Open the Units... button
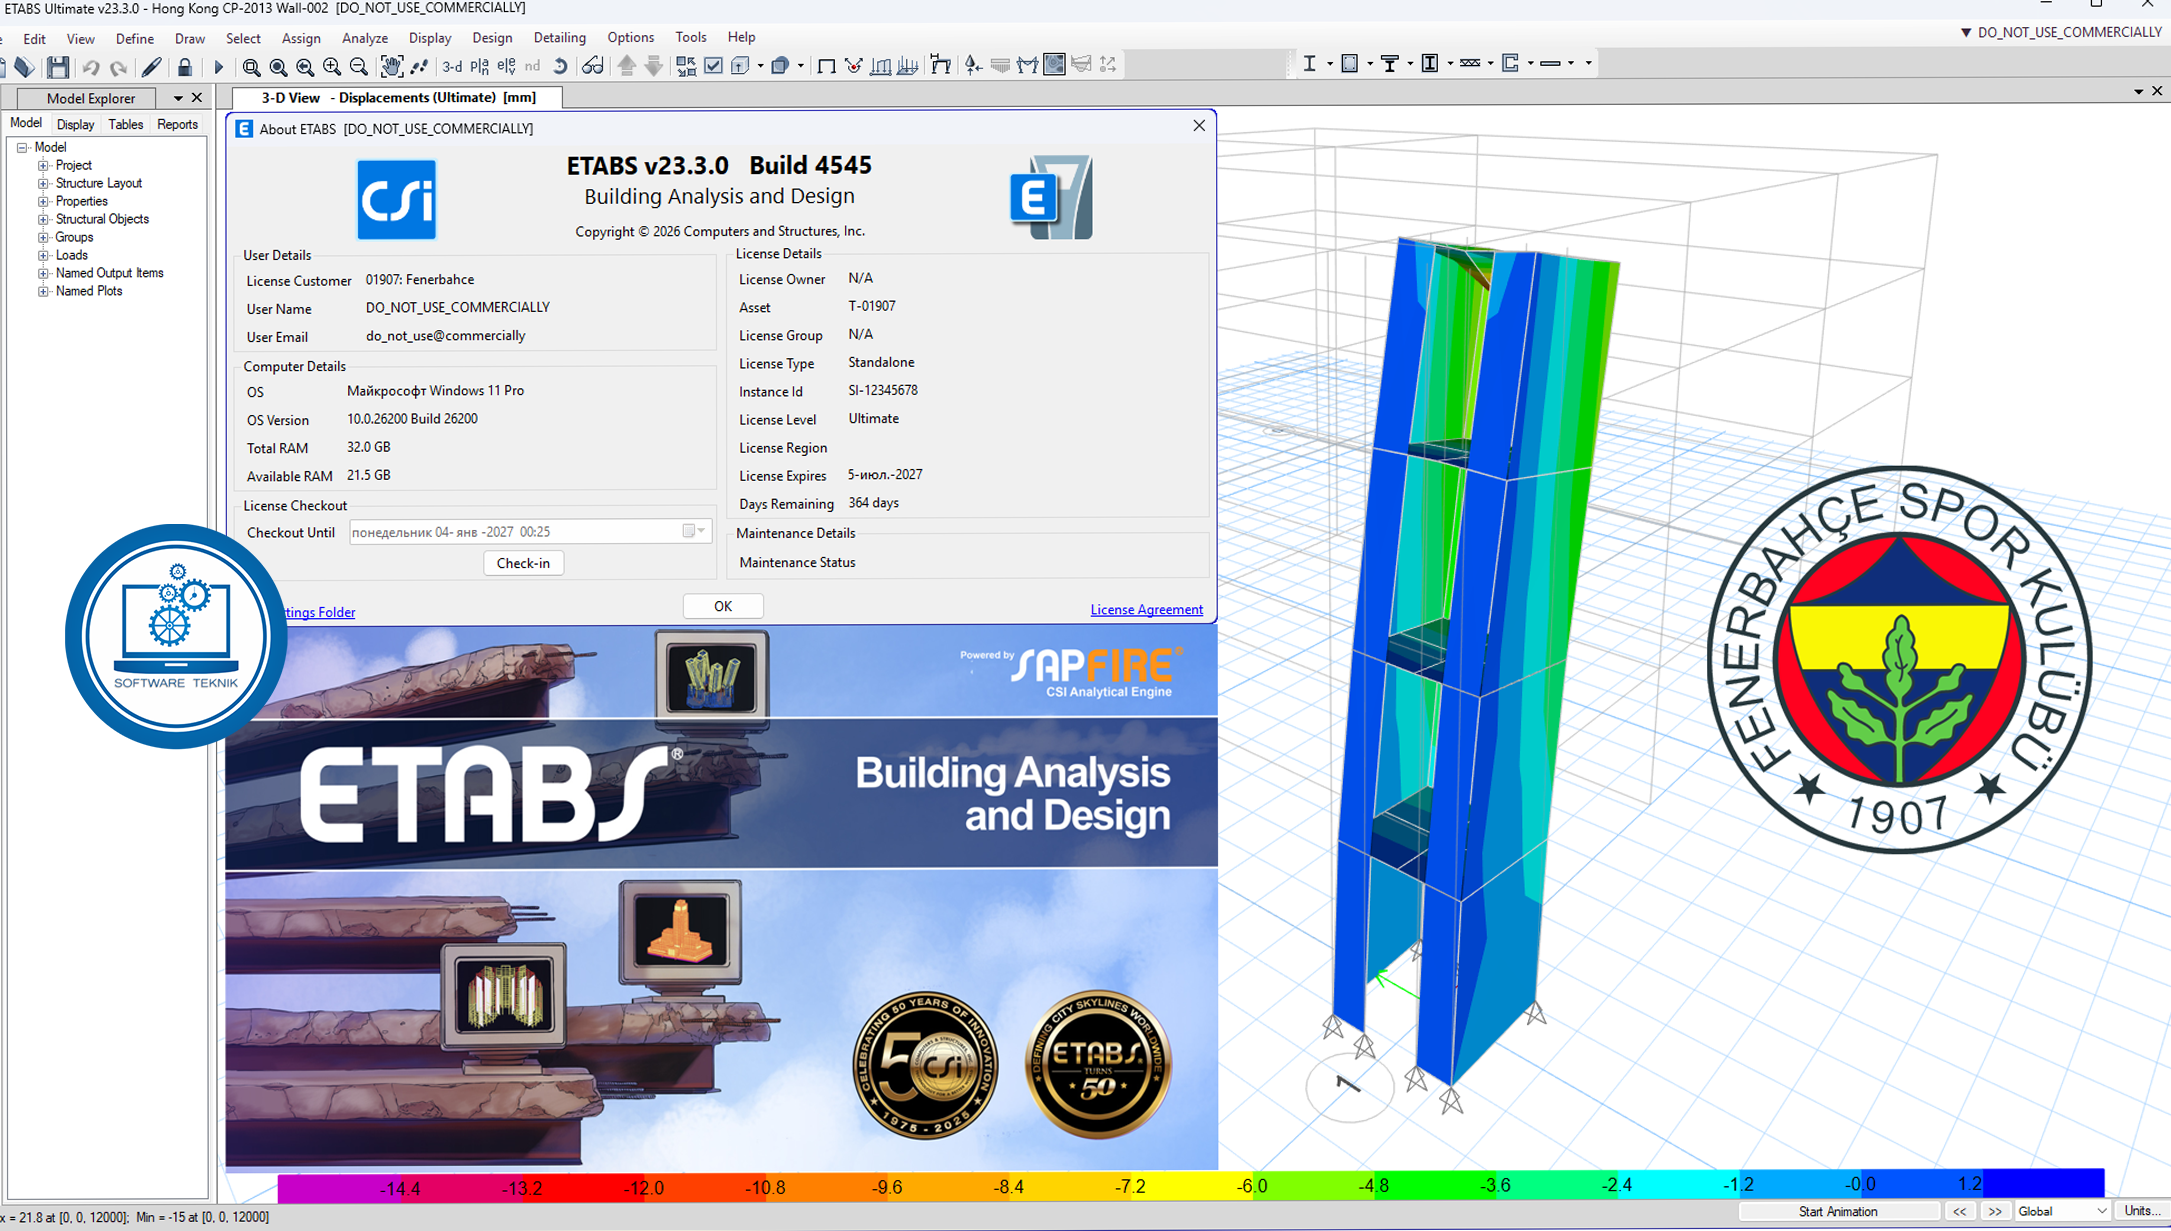The image size is (2171, 1231). coord(2141,1212)
